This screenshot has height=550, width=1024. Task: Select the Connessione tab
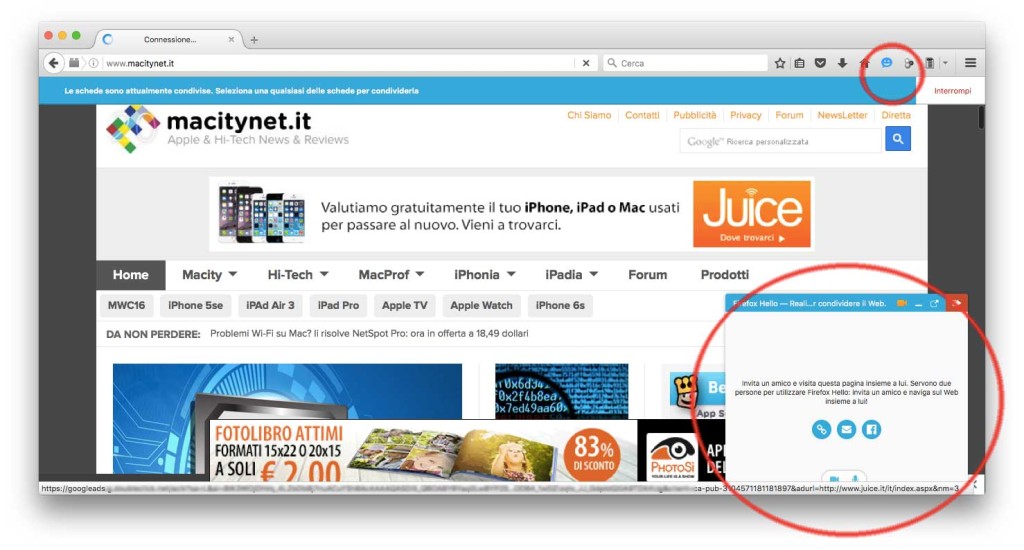tap(169, 39)
